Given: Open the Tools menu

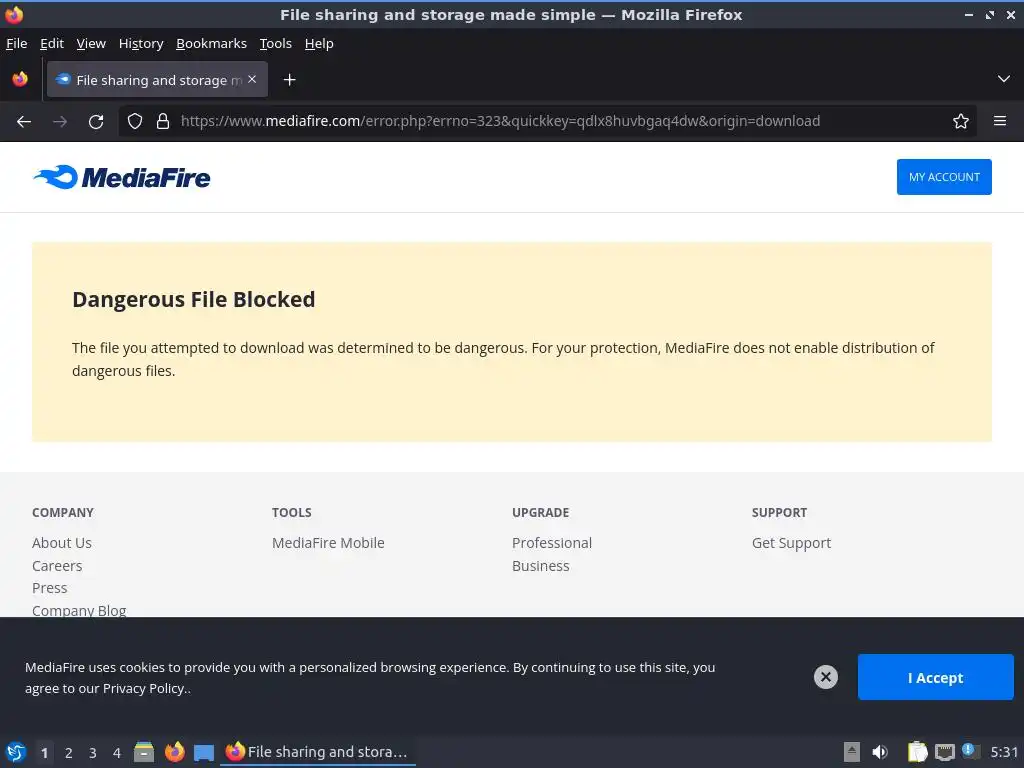Looking at the screenshot, I should coord(276,44).
